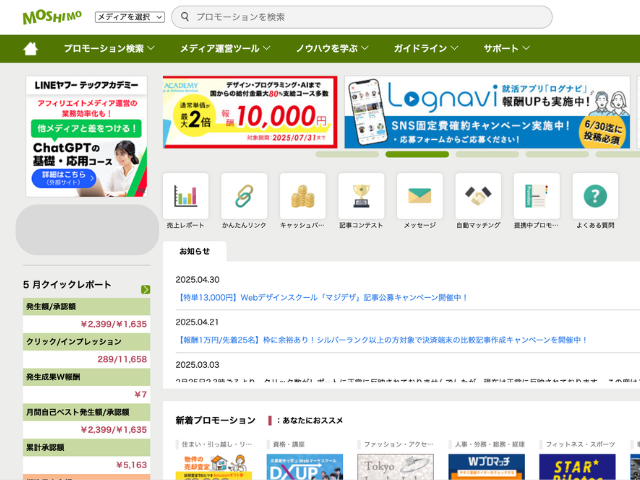Screen dimensions: 640x480
Task: Click the 新着プロモーション heading
Action: 216,420
